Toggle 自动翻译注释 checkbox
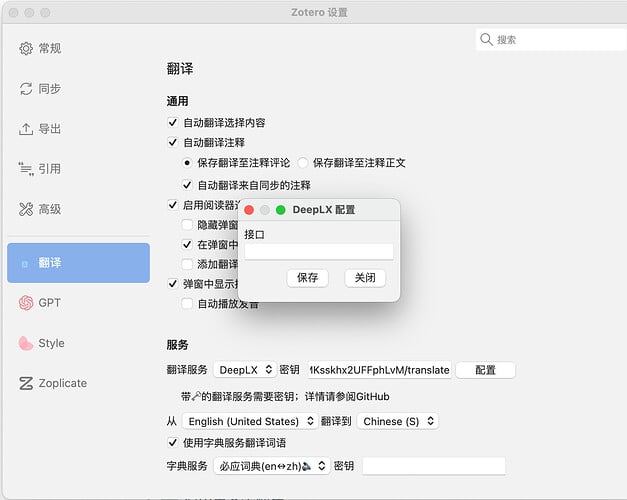The width and height of the screenshot is (627, 500). pos(173,142)
